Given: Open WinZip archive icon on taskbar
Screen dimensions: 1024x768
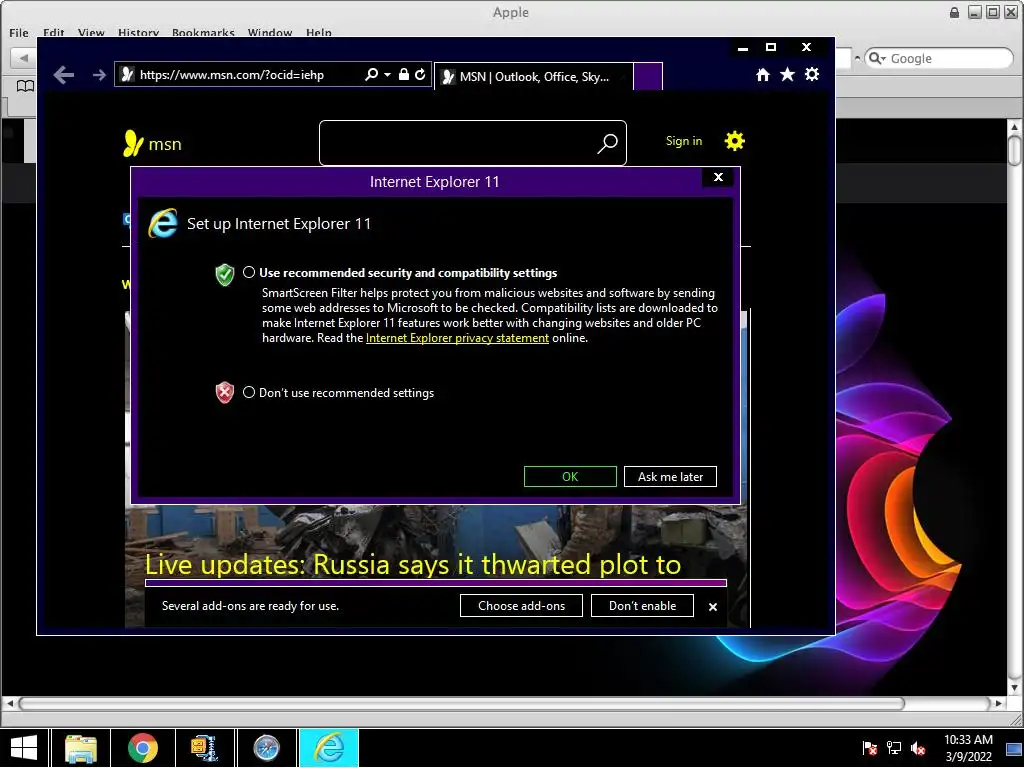Looking at the screenshot, I should (x=204, y=748).
